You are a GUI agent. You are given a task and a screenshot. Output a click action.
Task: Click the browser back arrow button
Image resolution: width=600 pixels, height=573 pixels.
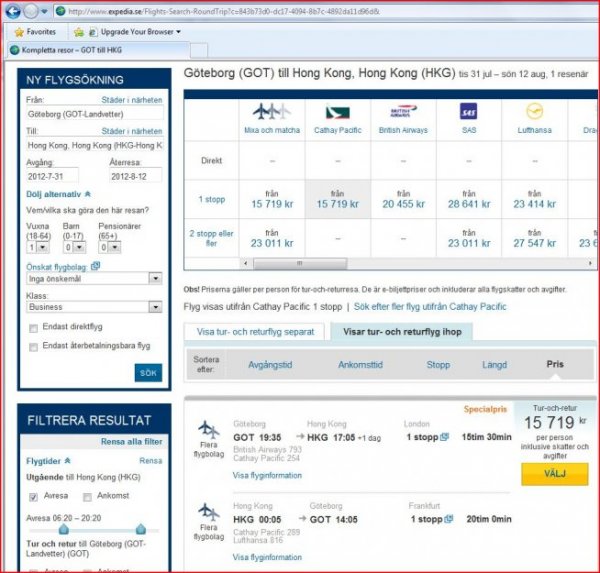14,11
